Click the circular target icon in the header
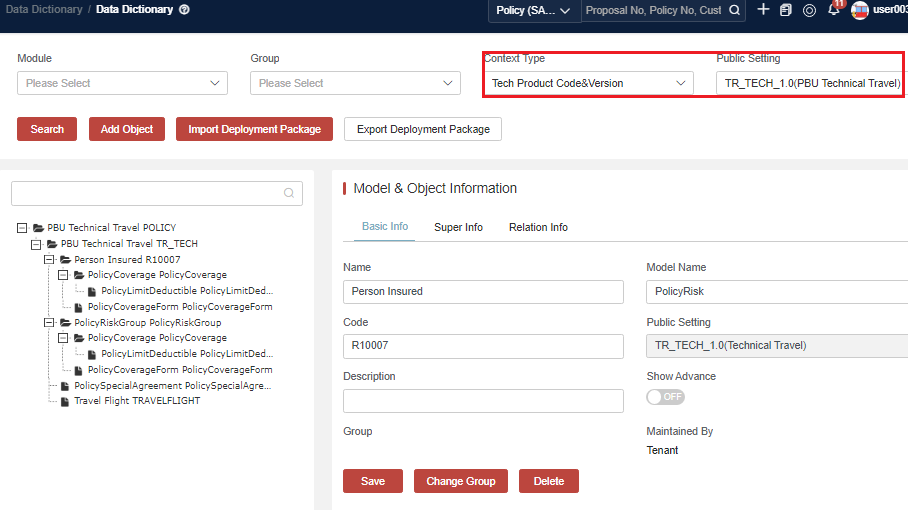This screenshot has height=510, width=908. point(809,10)
